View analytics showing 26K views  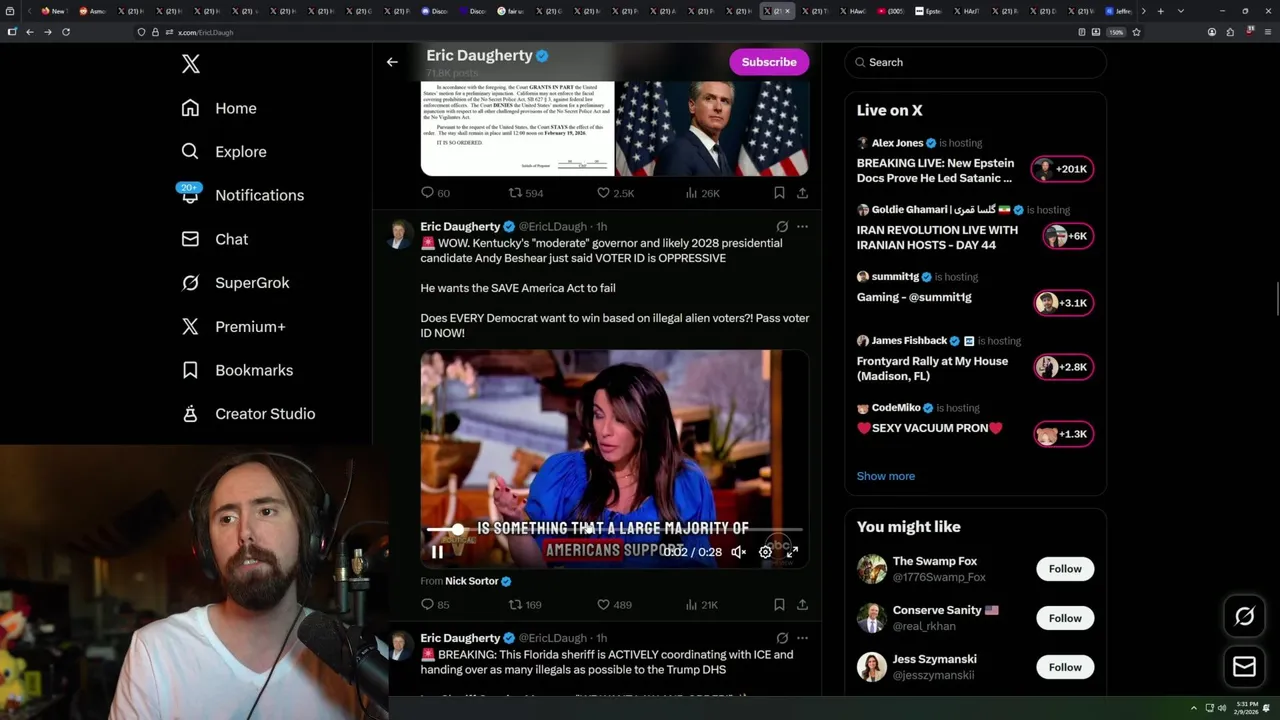coord(702,193)
